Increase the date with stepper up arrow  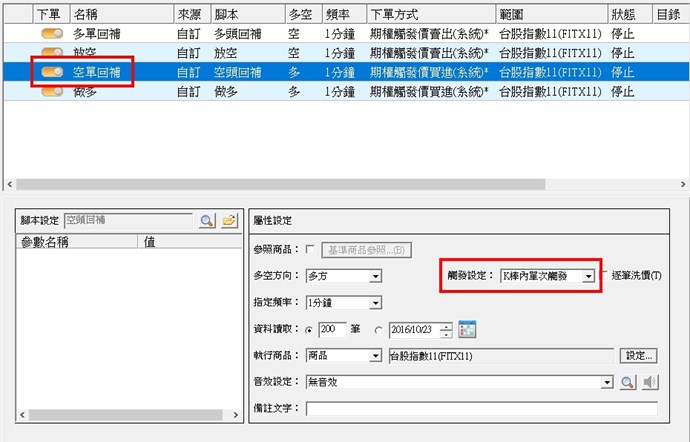(446, 326)
